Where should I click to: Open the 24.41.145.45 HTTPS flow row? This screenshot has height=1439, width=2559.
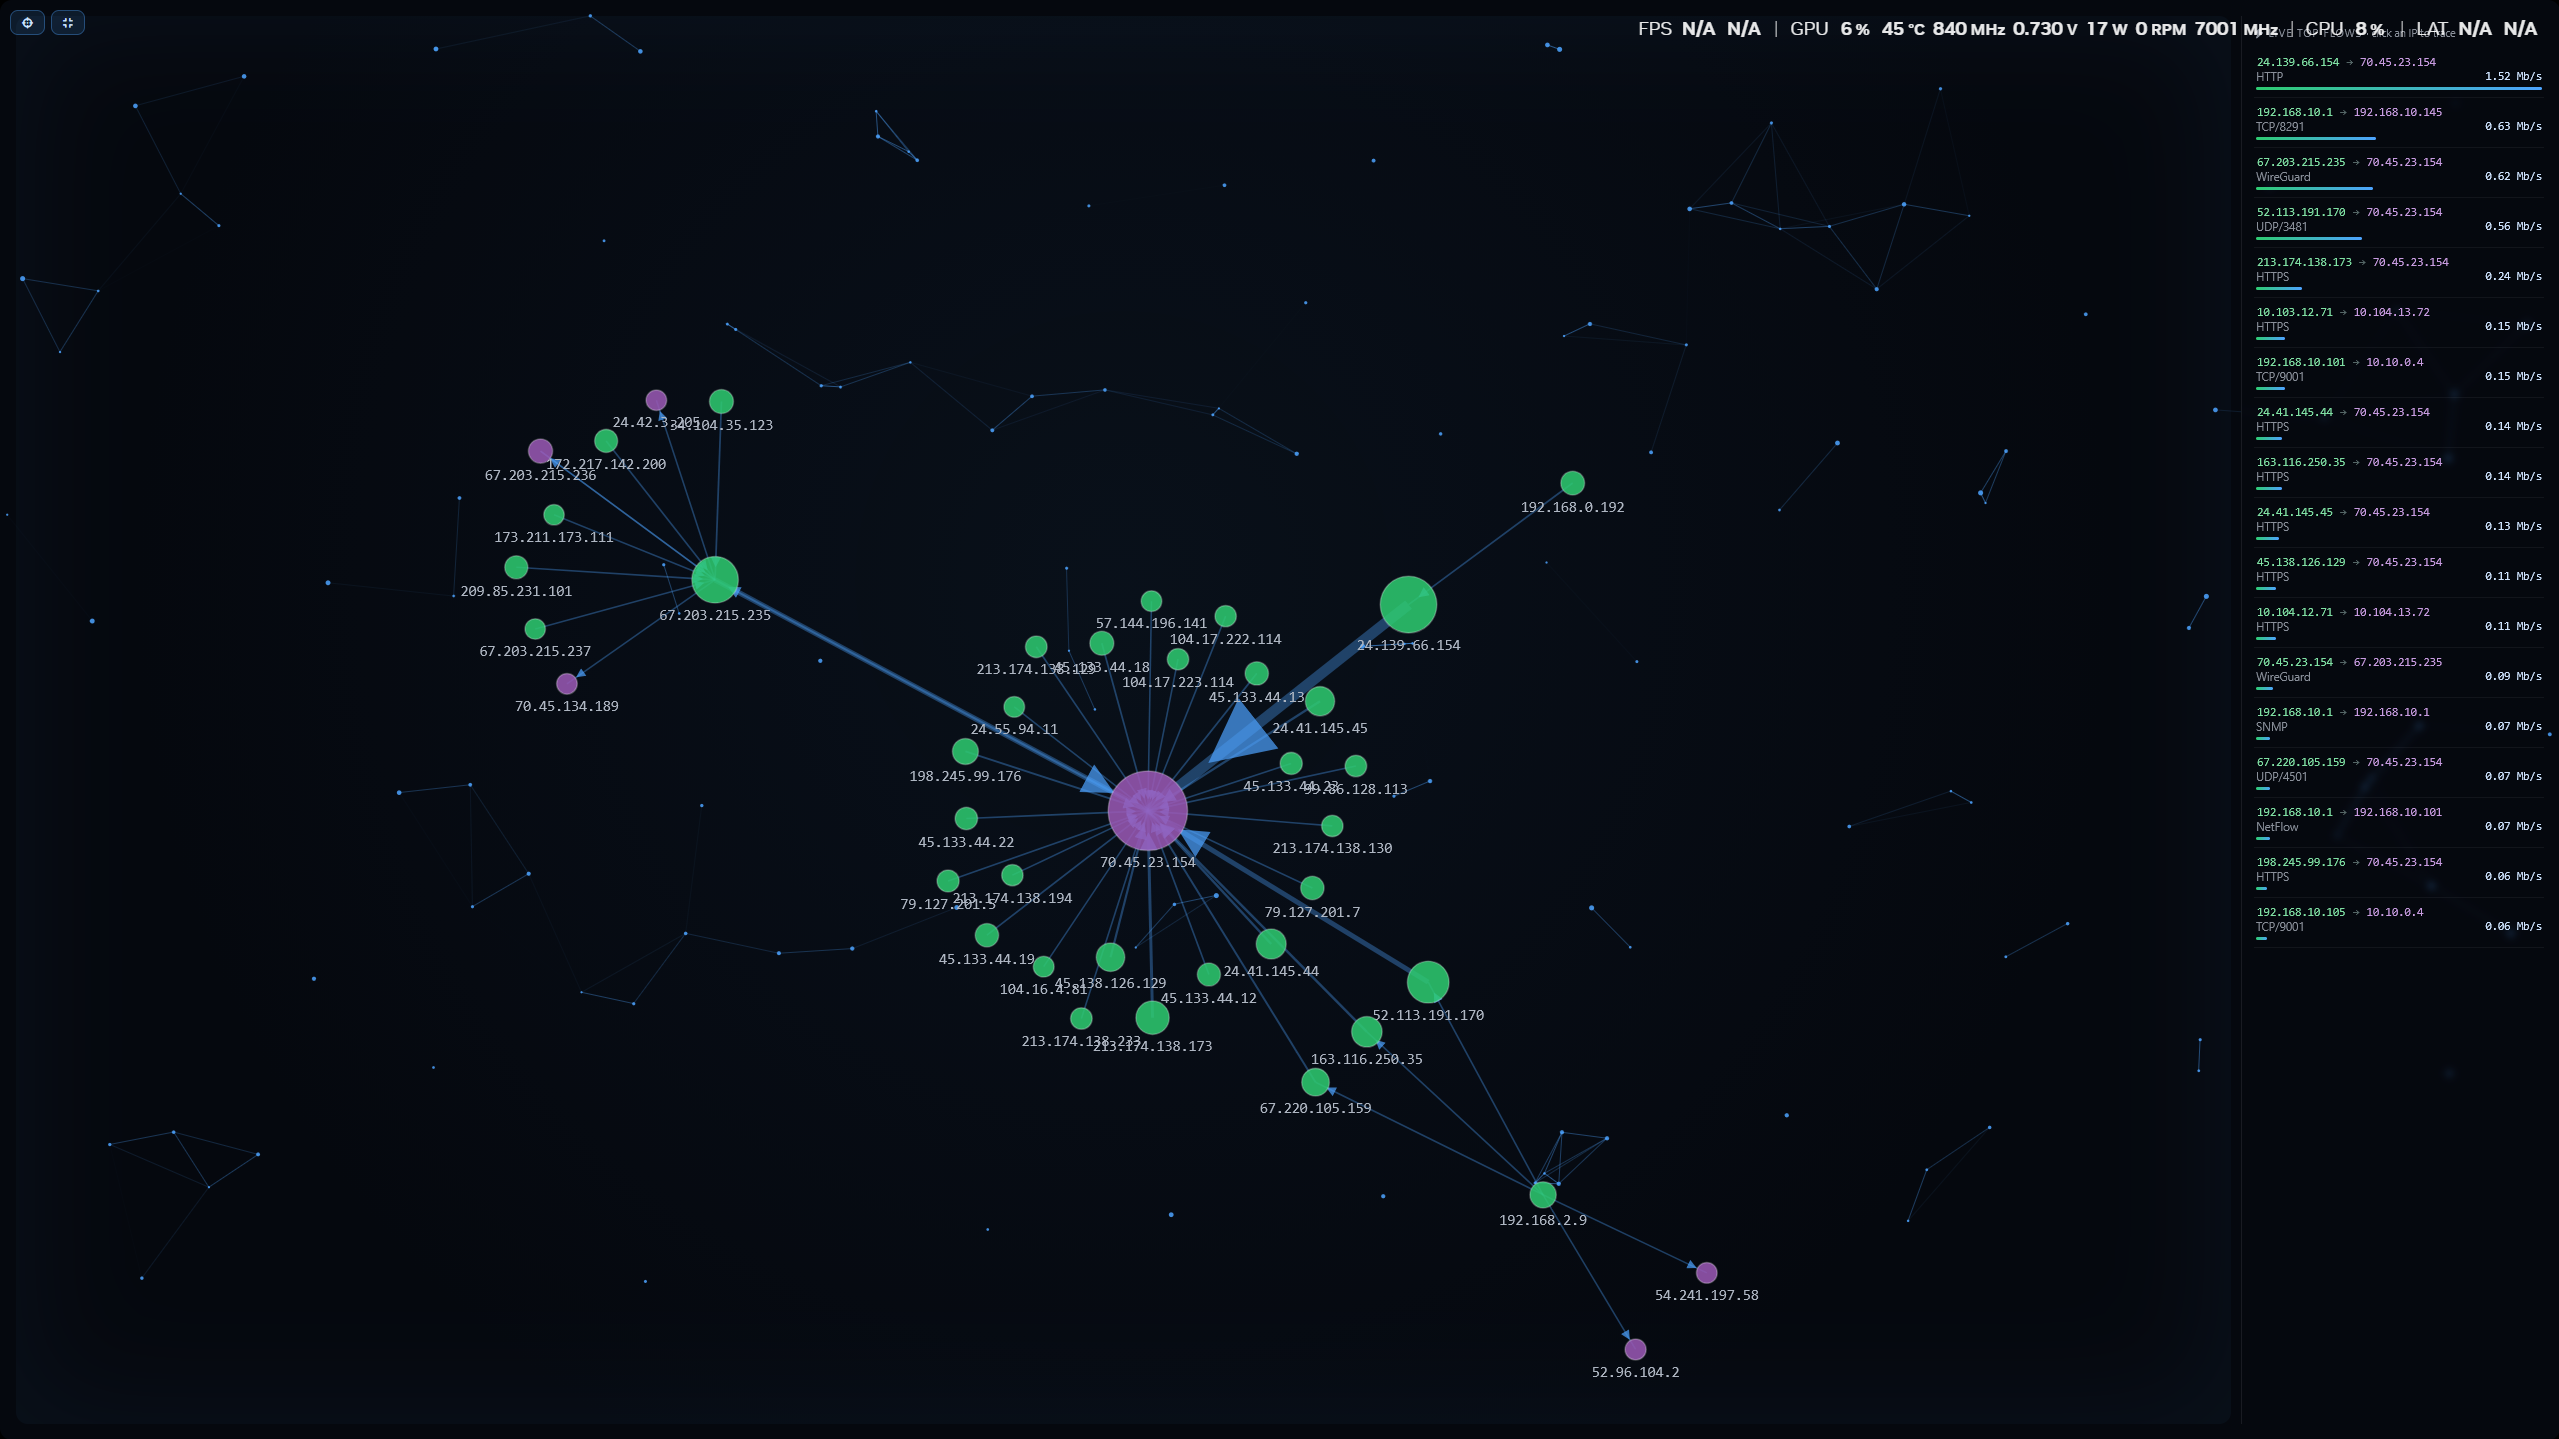click(2398, 522)
